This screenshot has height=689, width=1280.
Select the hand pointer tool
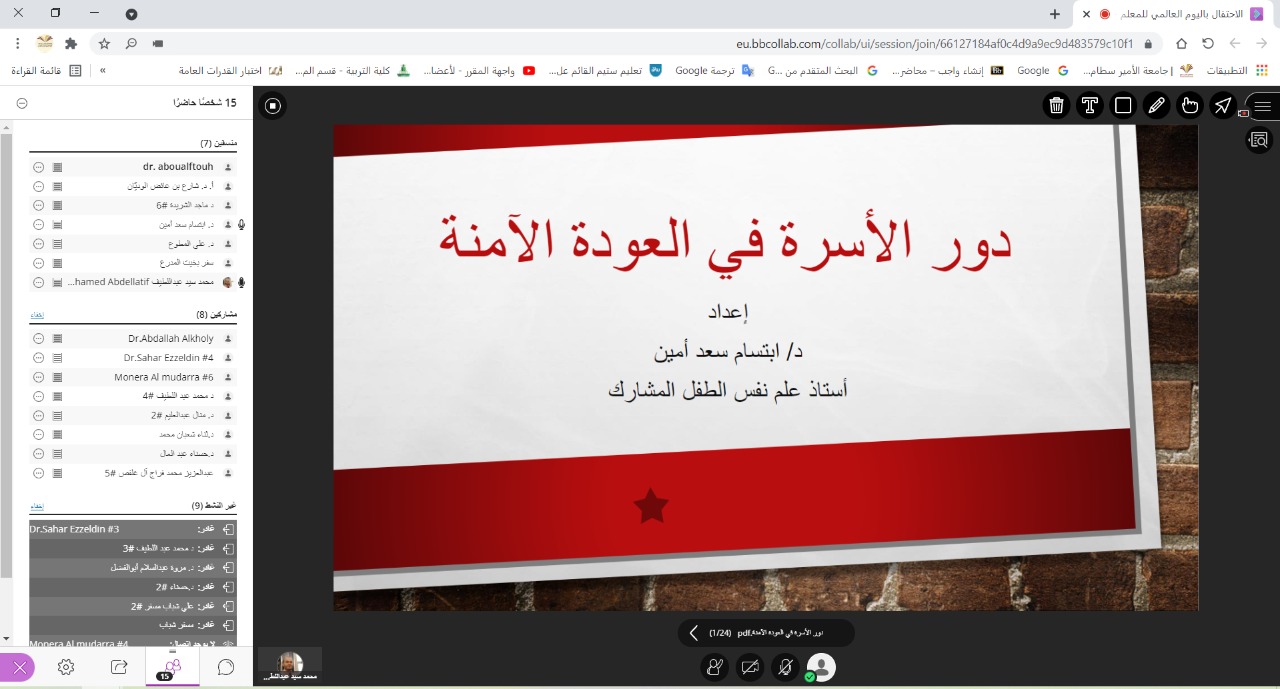click(1190, 106)
